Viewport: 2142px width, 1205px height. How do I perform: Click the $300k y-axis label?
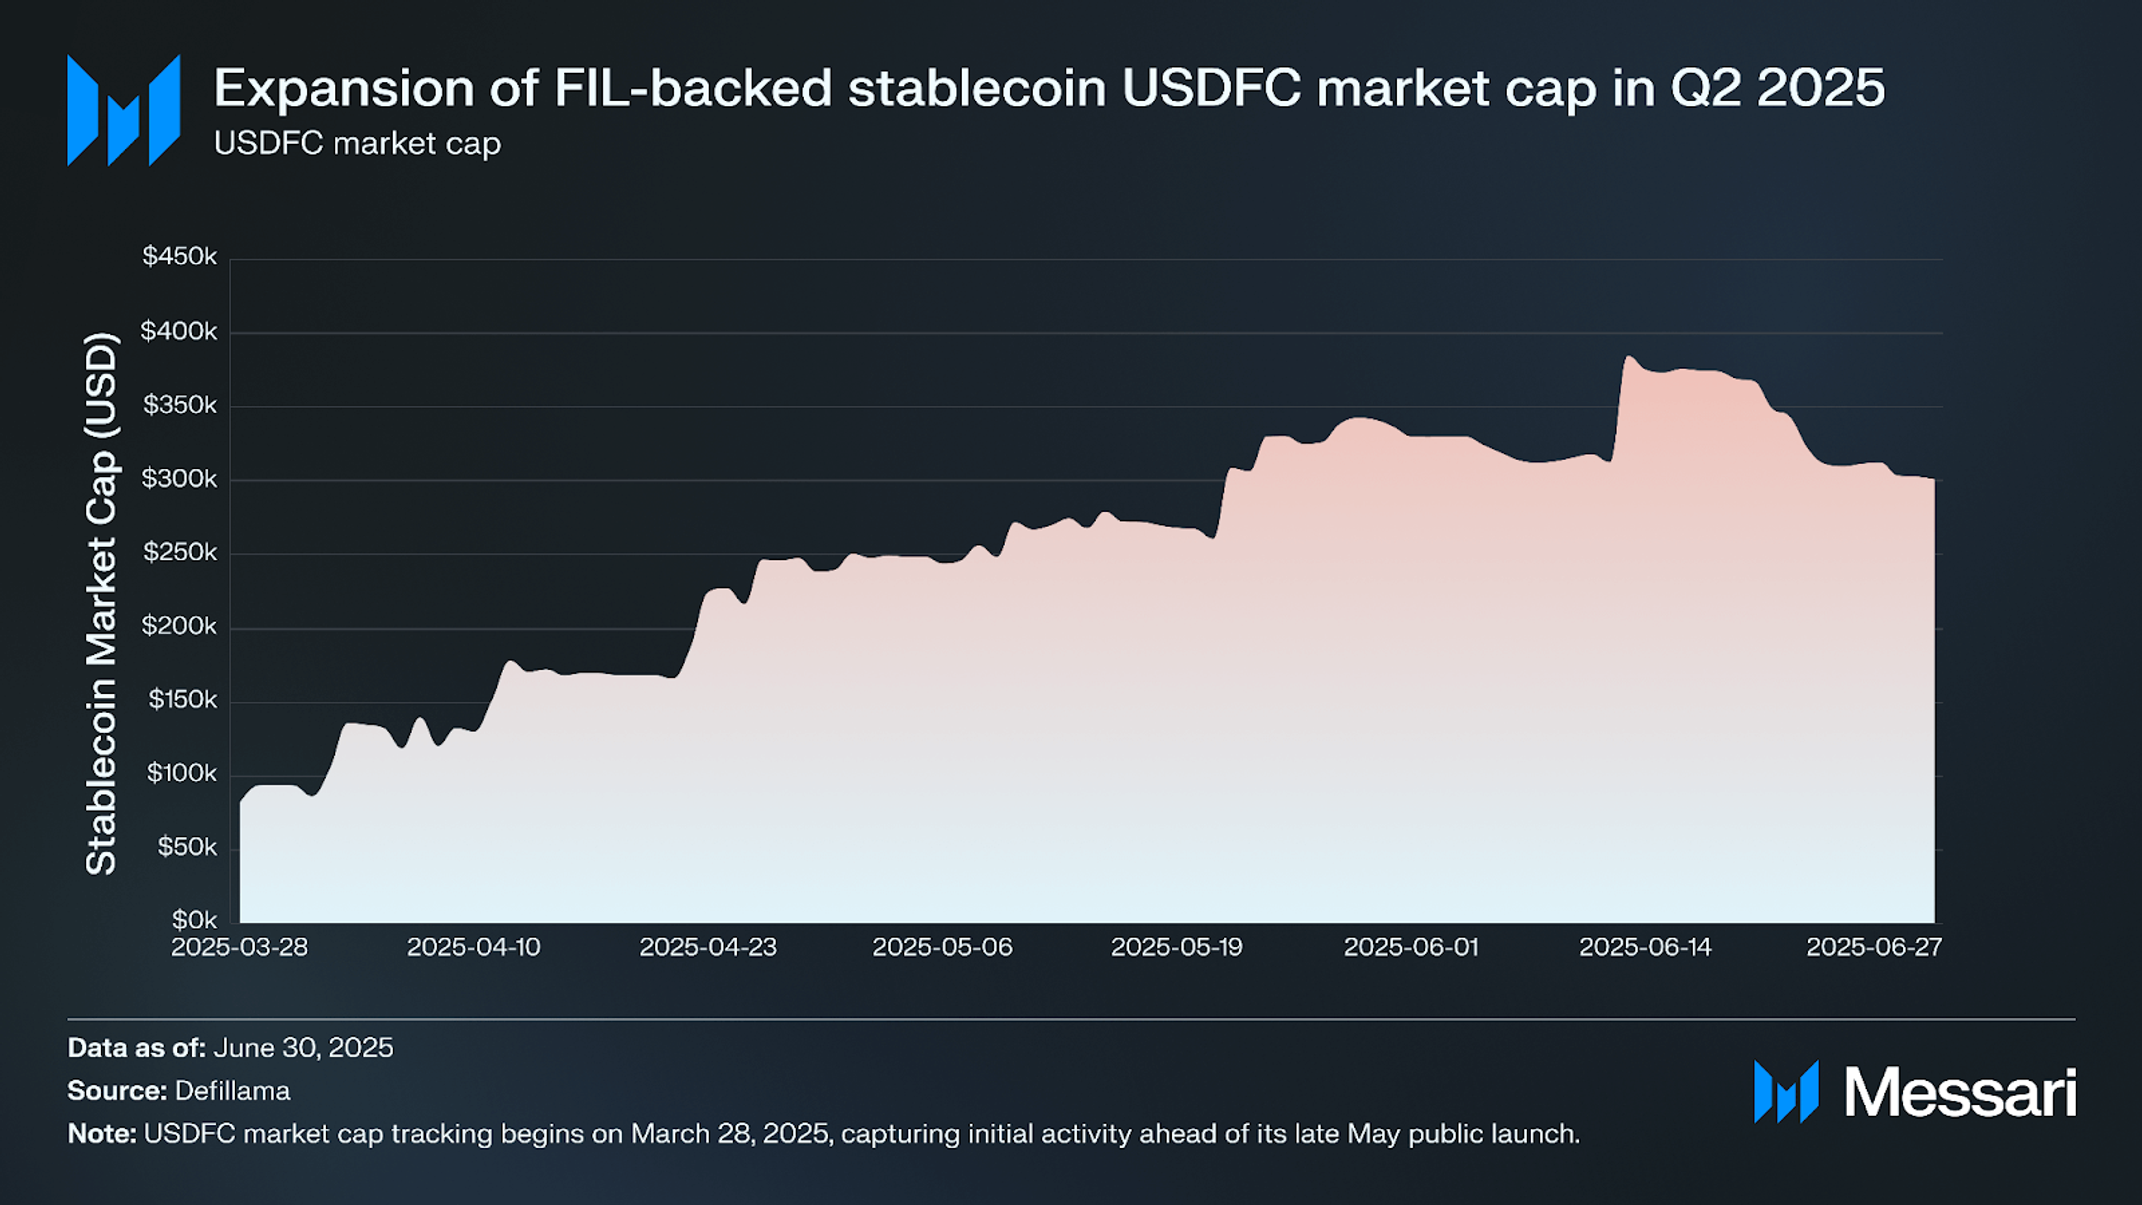(180, 479)
